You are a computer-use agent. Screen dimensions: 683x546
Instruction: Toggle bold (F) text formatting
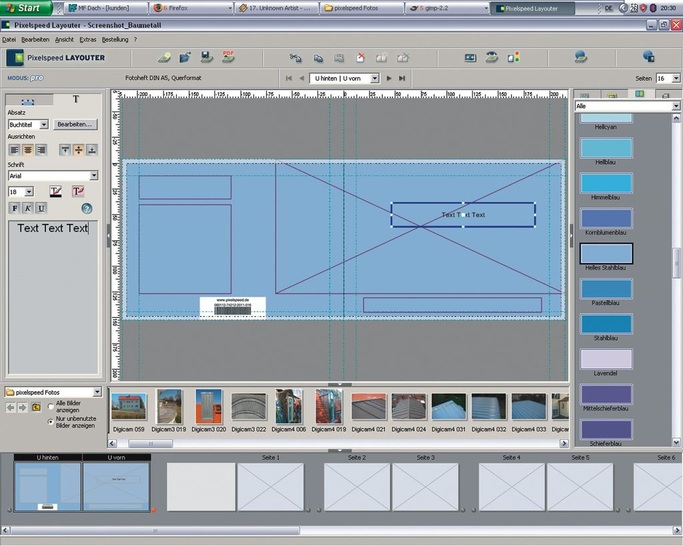tap(15, 208)
